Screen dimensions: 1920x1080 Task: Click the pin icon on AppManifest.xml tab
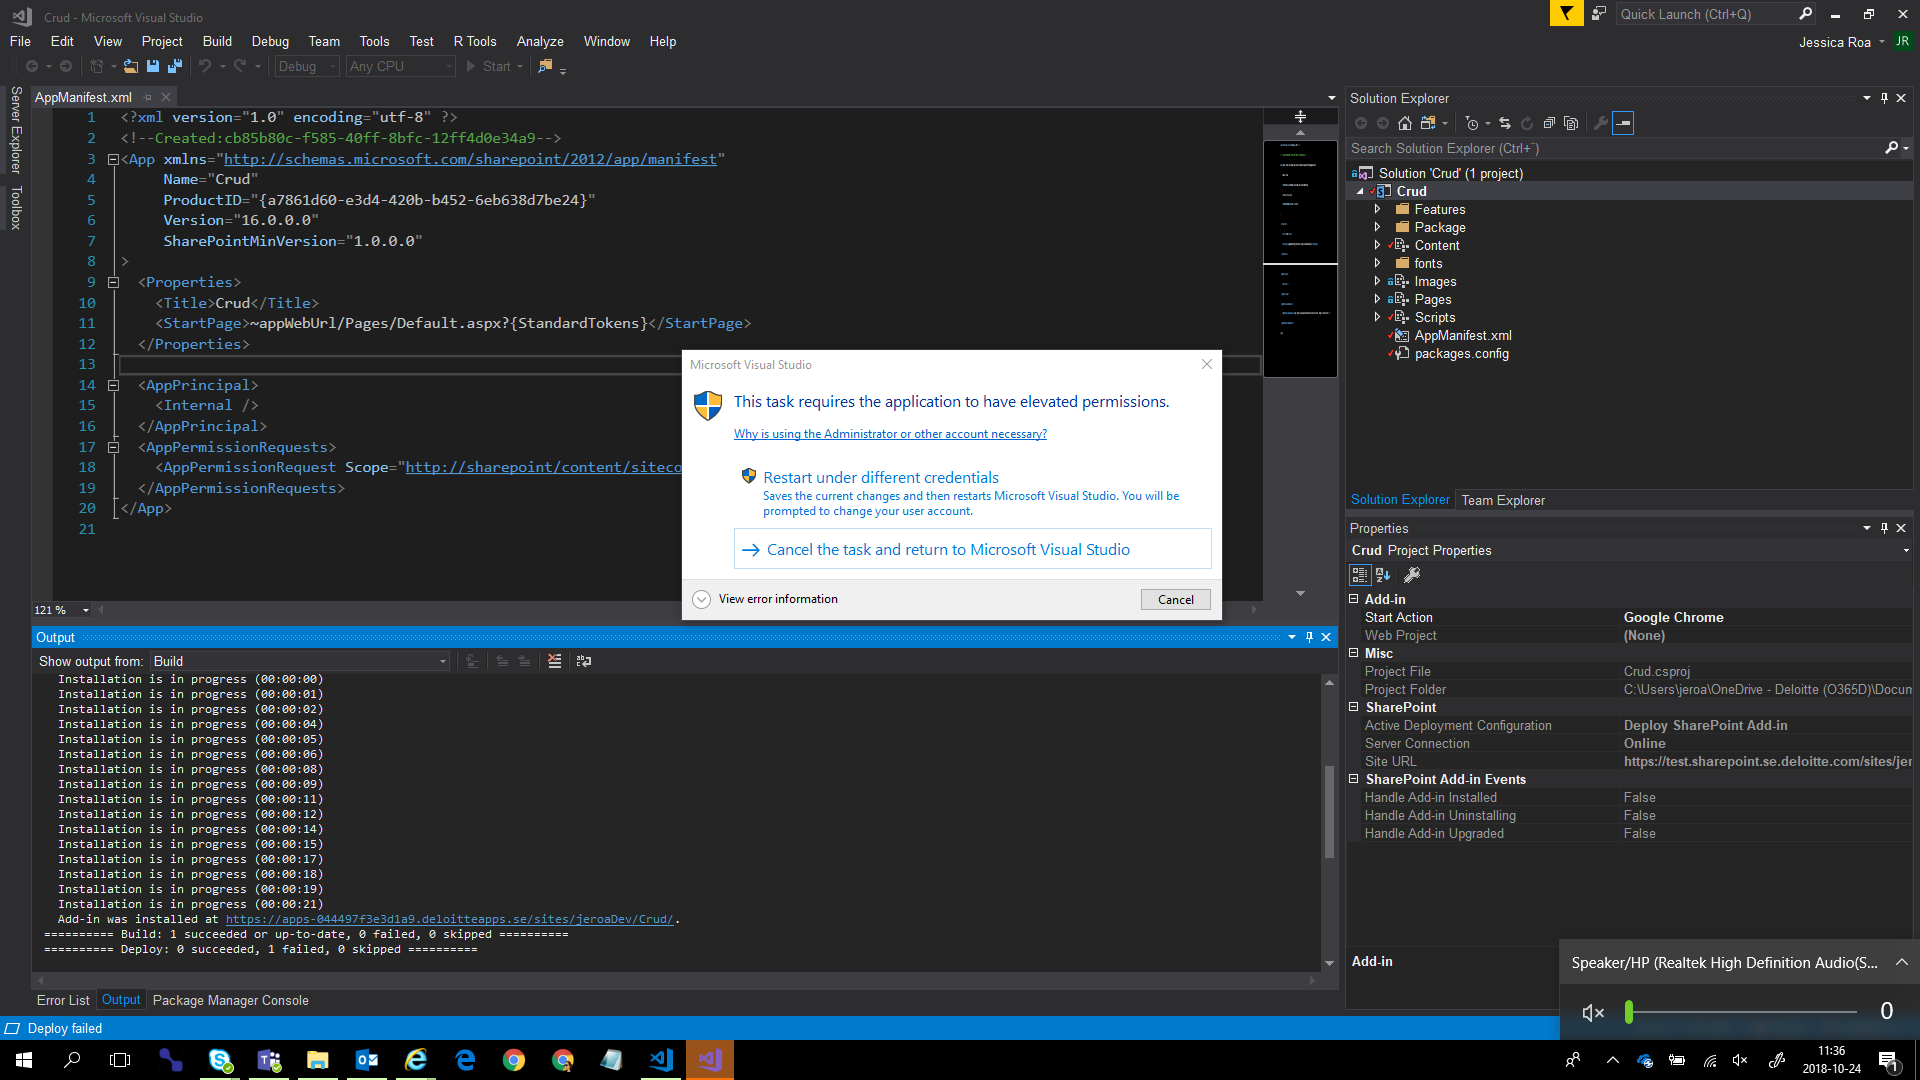(147, 97)
